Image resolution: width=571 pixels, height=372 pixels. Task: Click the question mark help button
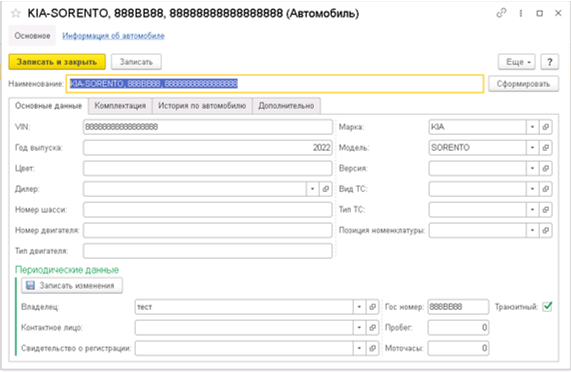tap(550, 62)
